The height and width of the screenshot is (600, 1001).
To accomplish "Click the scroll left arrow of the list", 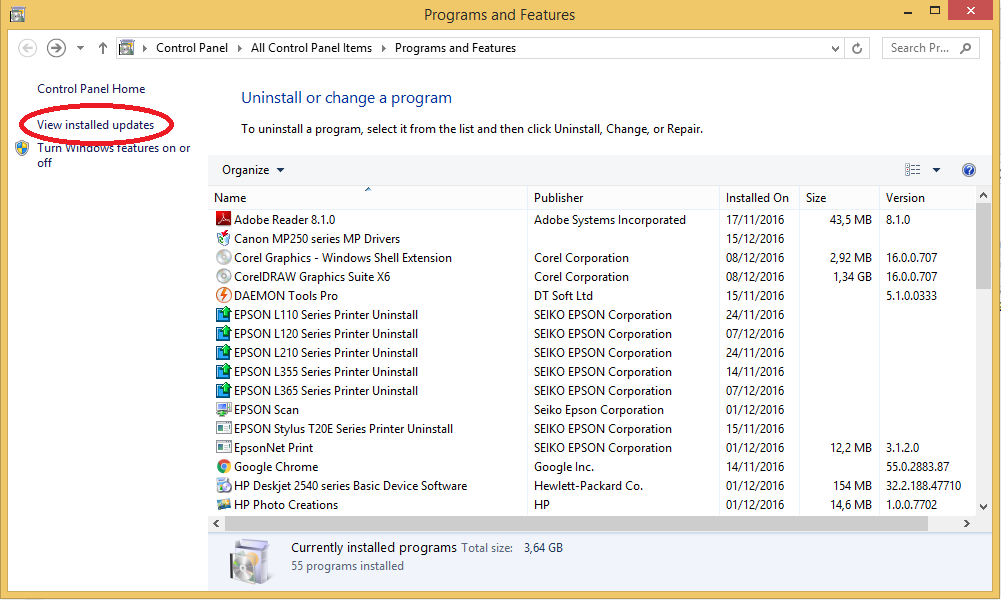I will 216,523.
